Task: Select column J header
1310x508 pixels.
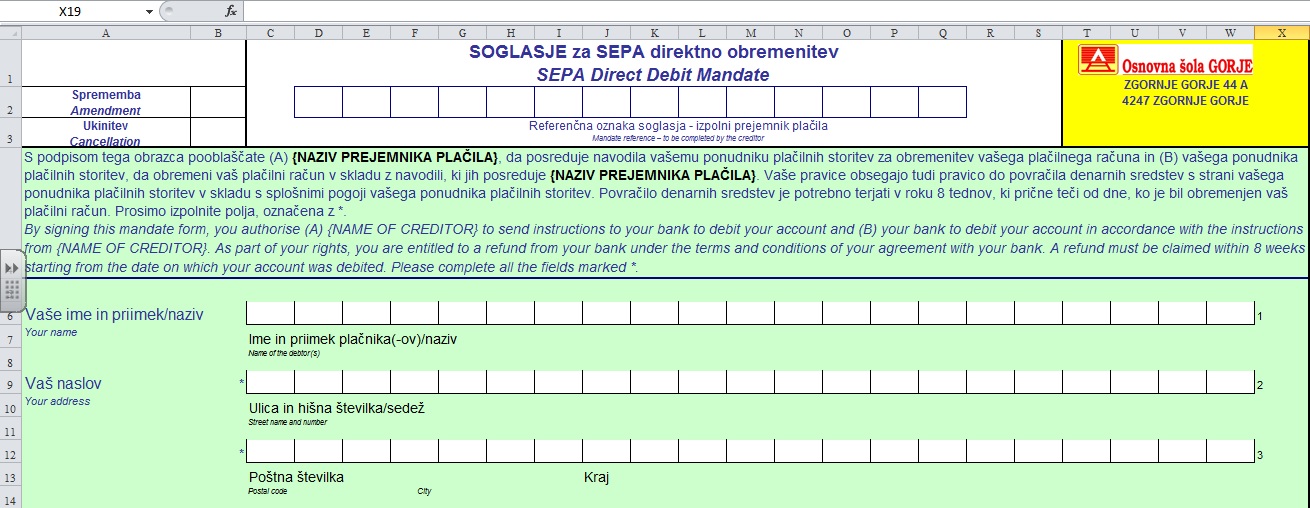Action: [x=606, y=32]
